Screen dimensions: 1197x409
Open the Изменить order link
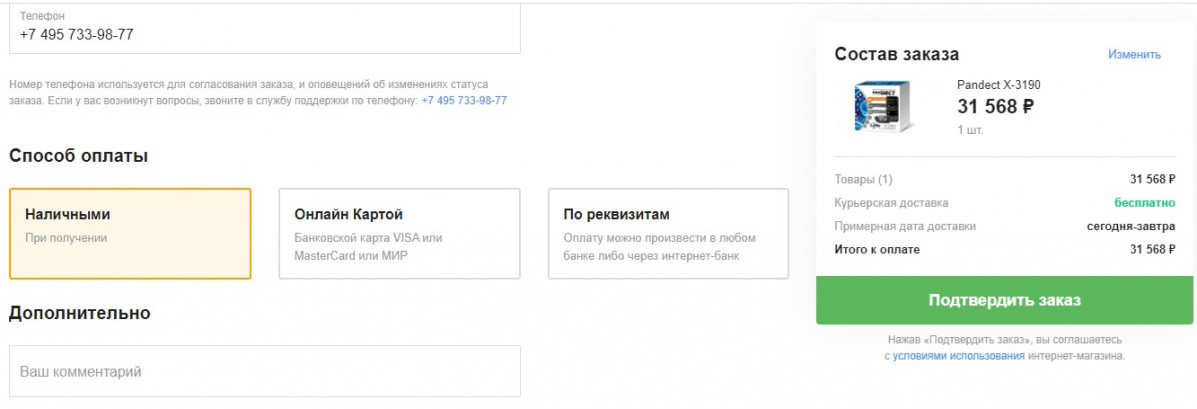click(1134, 55)
